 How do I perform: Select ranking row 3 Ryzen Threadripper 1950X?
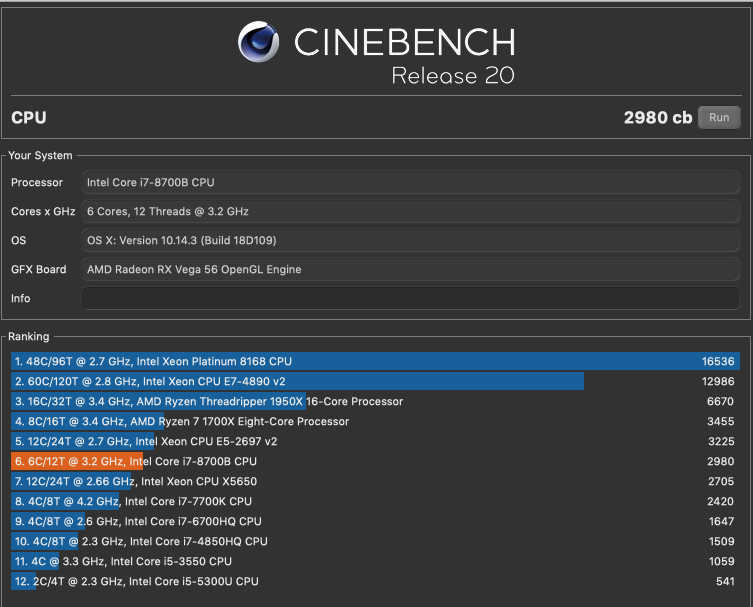click(376, 401)
